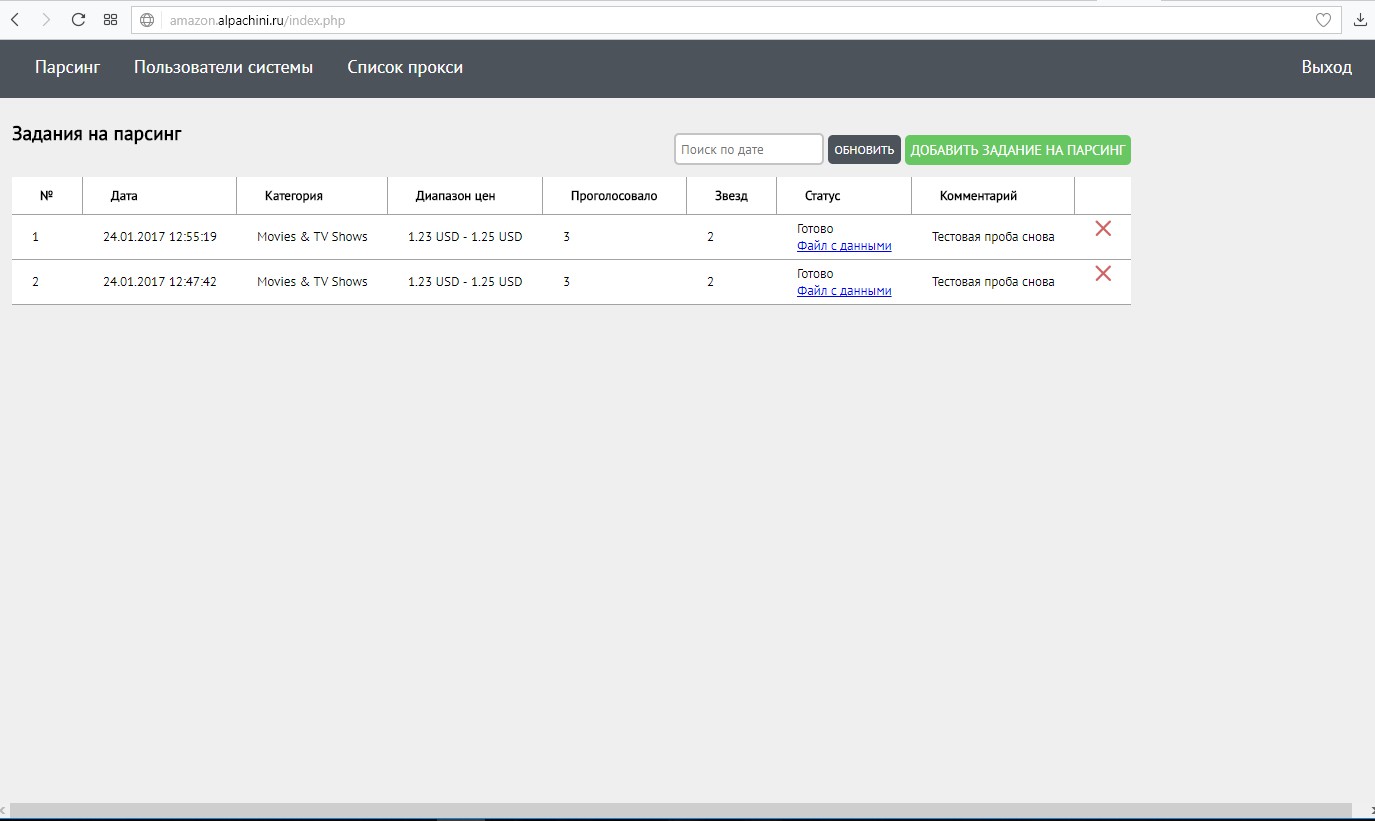Click Готово status text in row 2
Image resolution: width=1375 pixels, height=821 pixels.
click(x=815, y=274)
